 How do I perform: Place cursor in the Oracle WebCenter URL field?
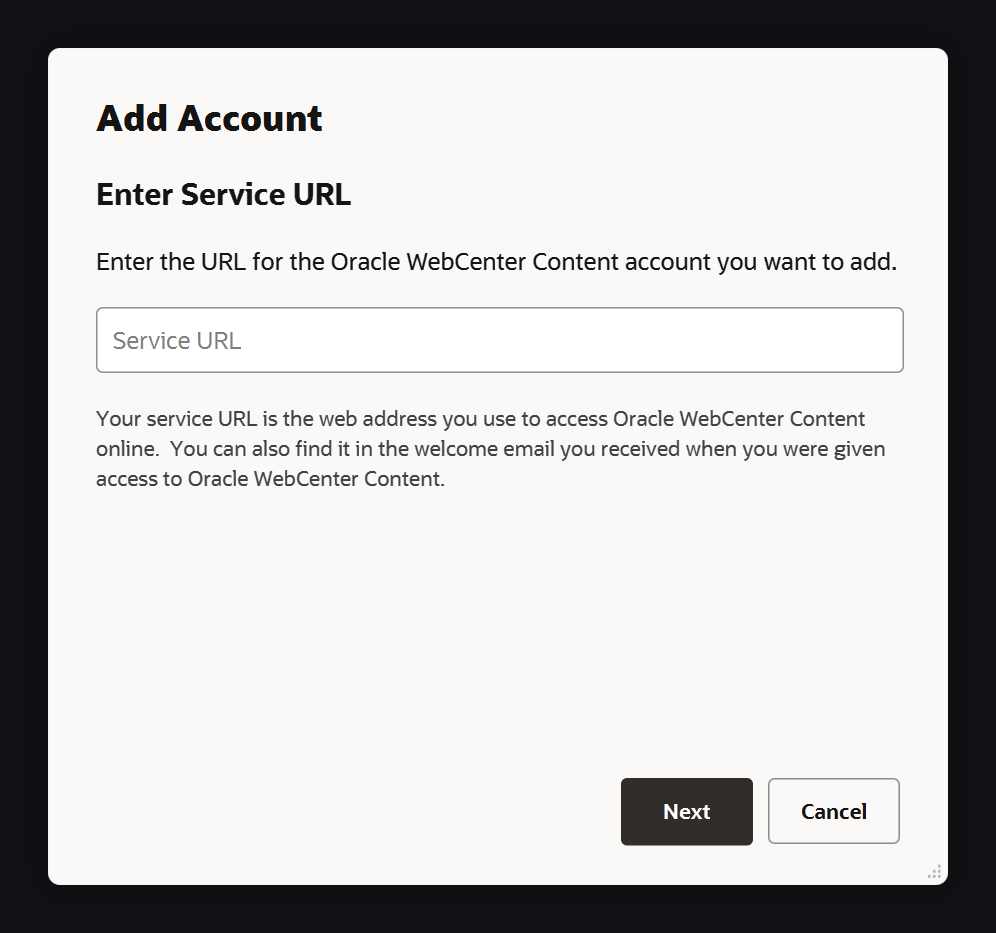click(499, 340)
